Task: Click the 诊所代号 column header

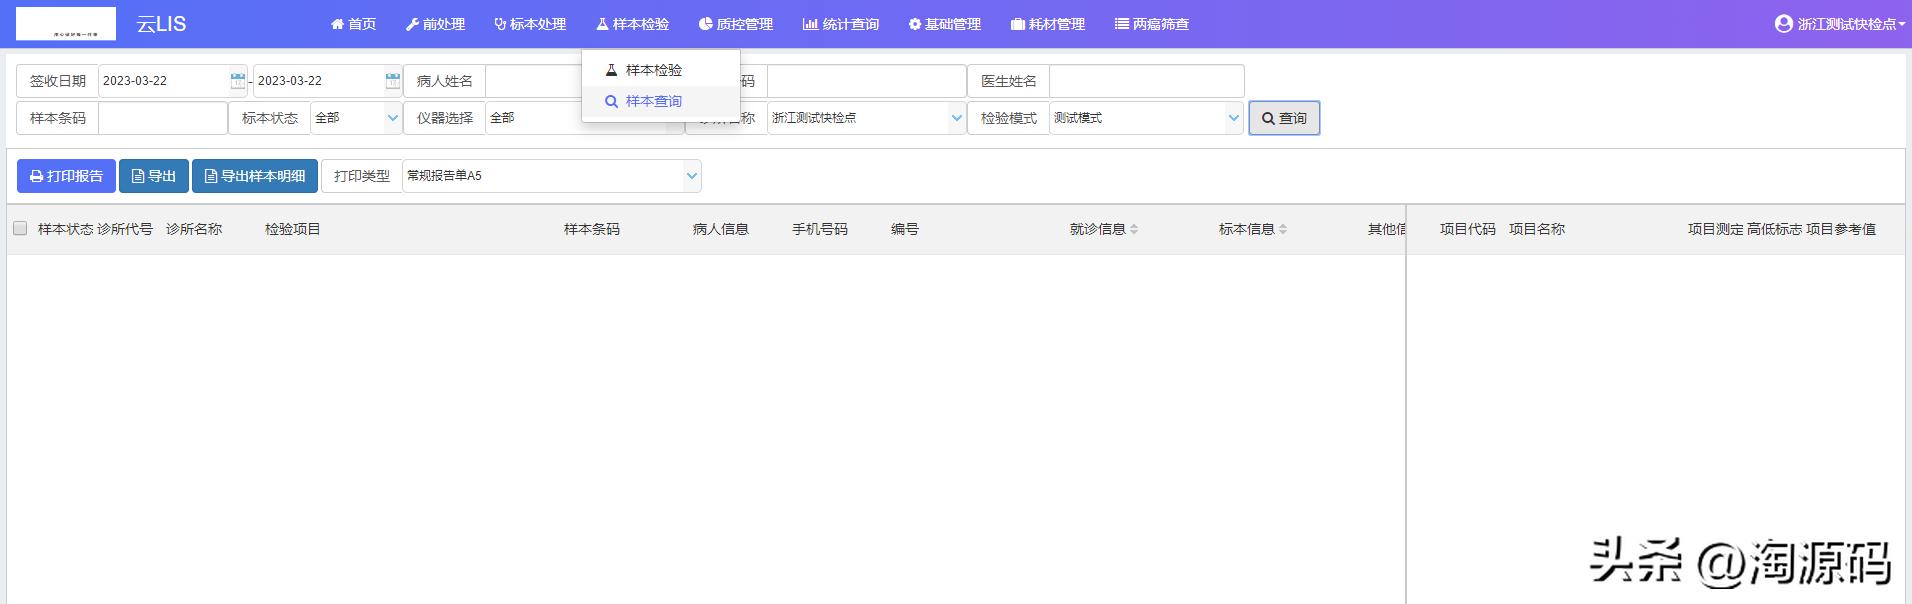Action: point(125,229)
